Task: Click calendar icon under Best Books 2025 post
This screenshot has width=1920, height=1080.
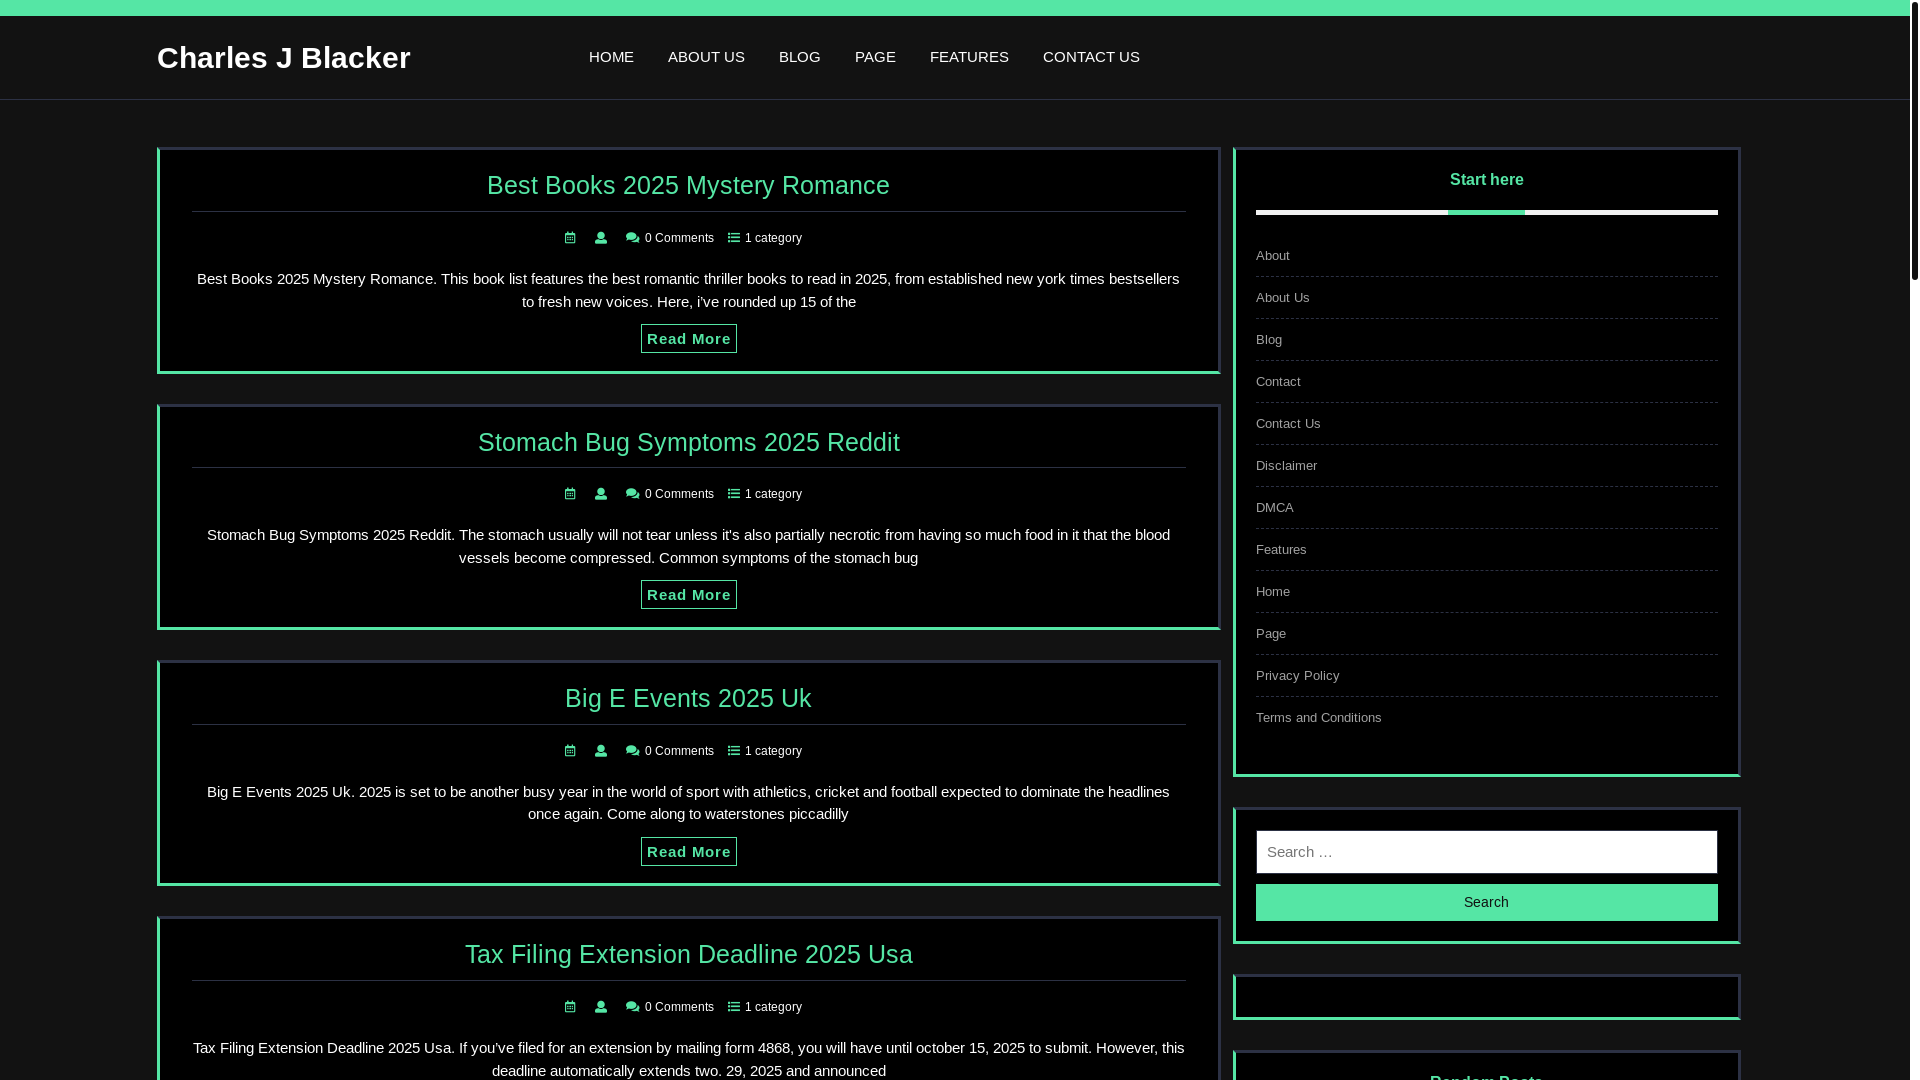Action: pos(570,238)
